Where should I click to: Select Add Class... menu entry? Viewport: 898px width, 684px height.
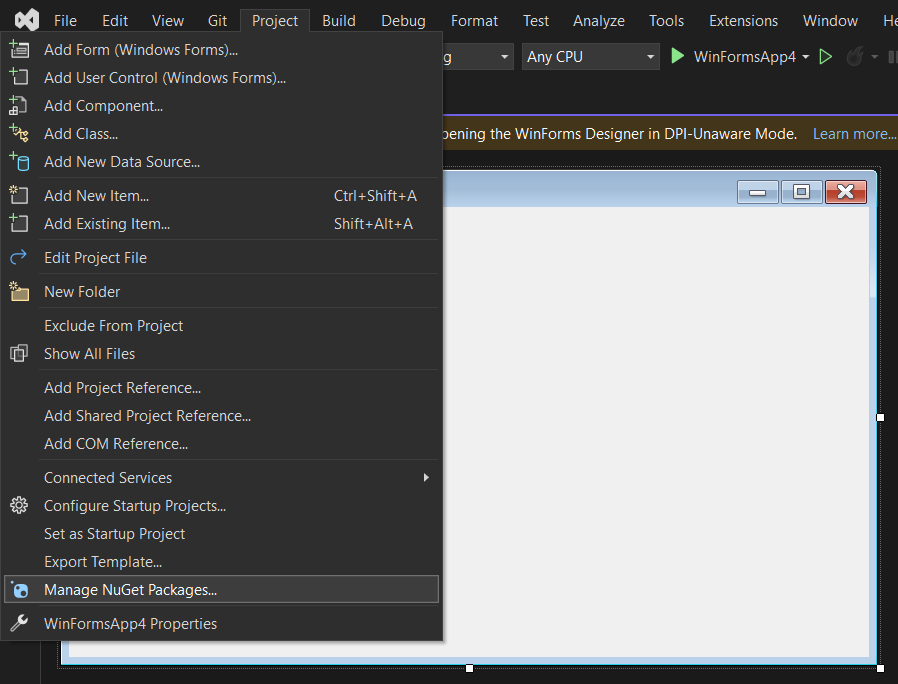point(221,133)
